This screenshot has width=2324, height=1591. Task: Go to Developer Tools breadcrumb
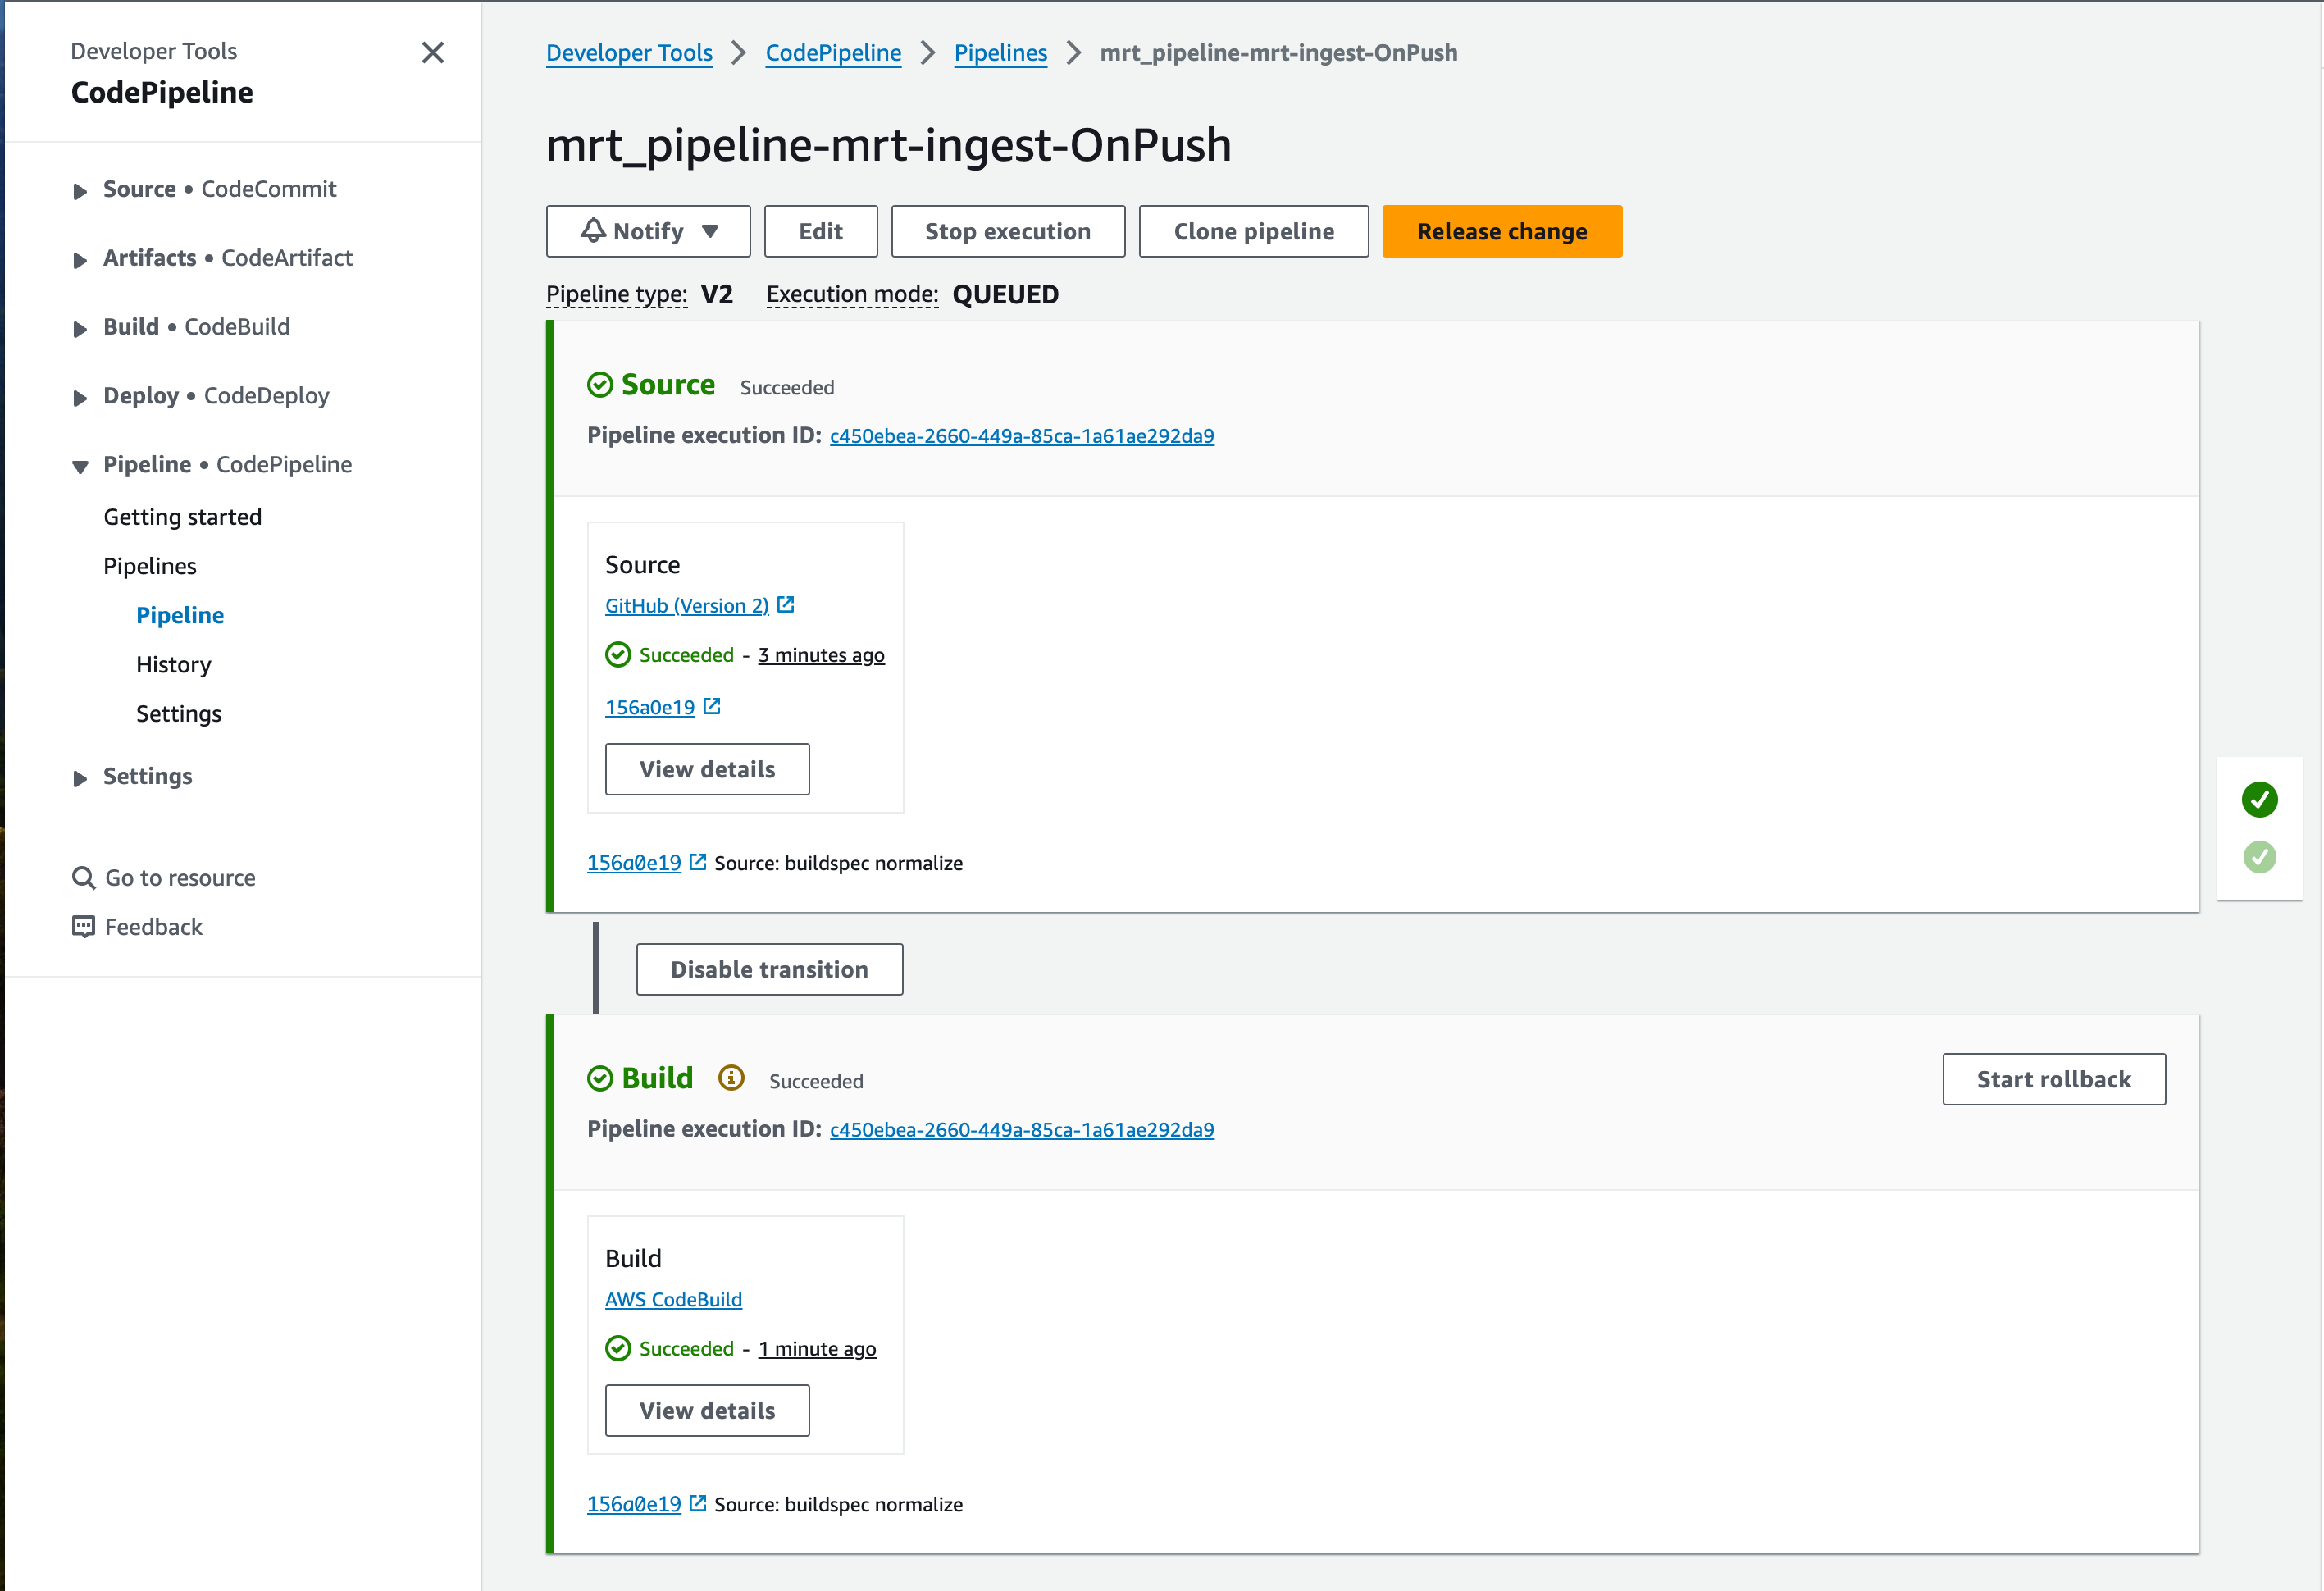[x=629, y=53]
